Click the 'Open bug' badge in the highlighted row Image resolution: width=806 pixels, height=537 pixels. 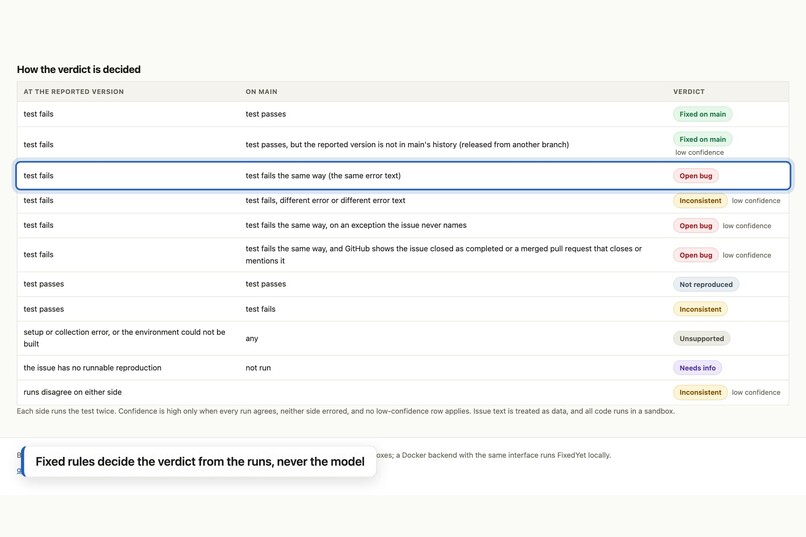(695, 176)
